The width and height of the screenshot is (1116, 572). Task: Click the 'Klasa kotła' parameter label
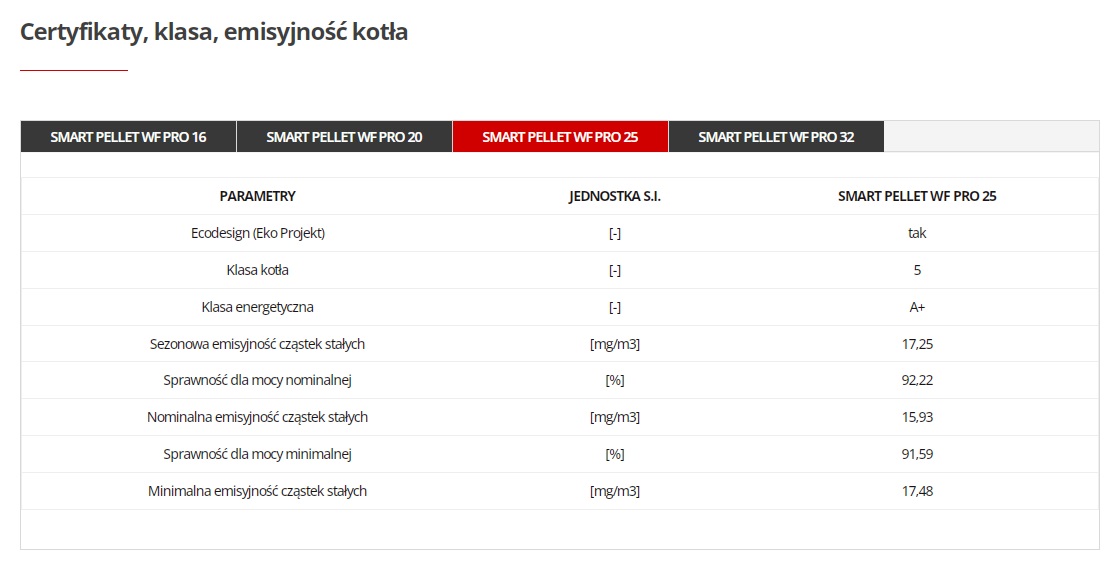258,270
